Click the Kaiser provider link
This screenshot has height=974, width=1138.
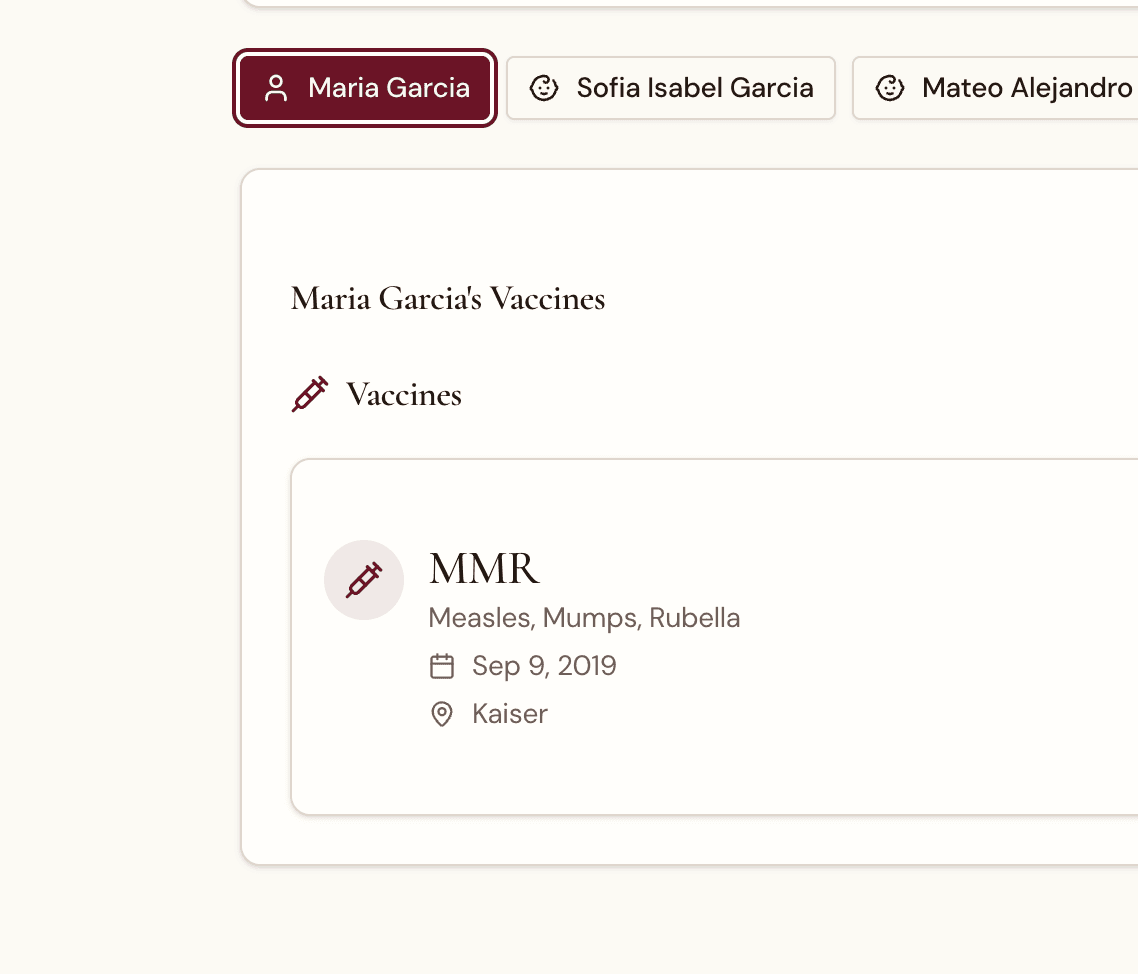pos(510,713)
